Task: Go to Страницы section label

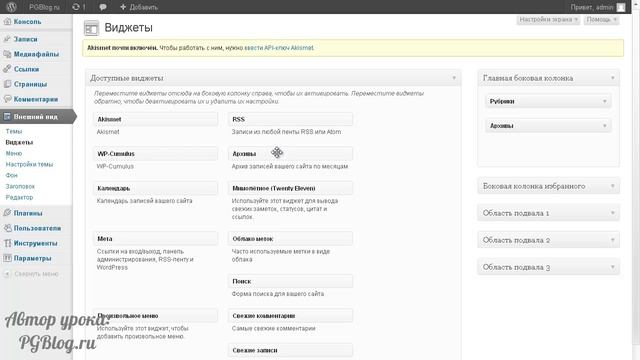Action: [30, 84]
